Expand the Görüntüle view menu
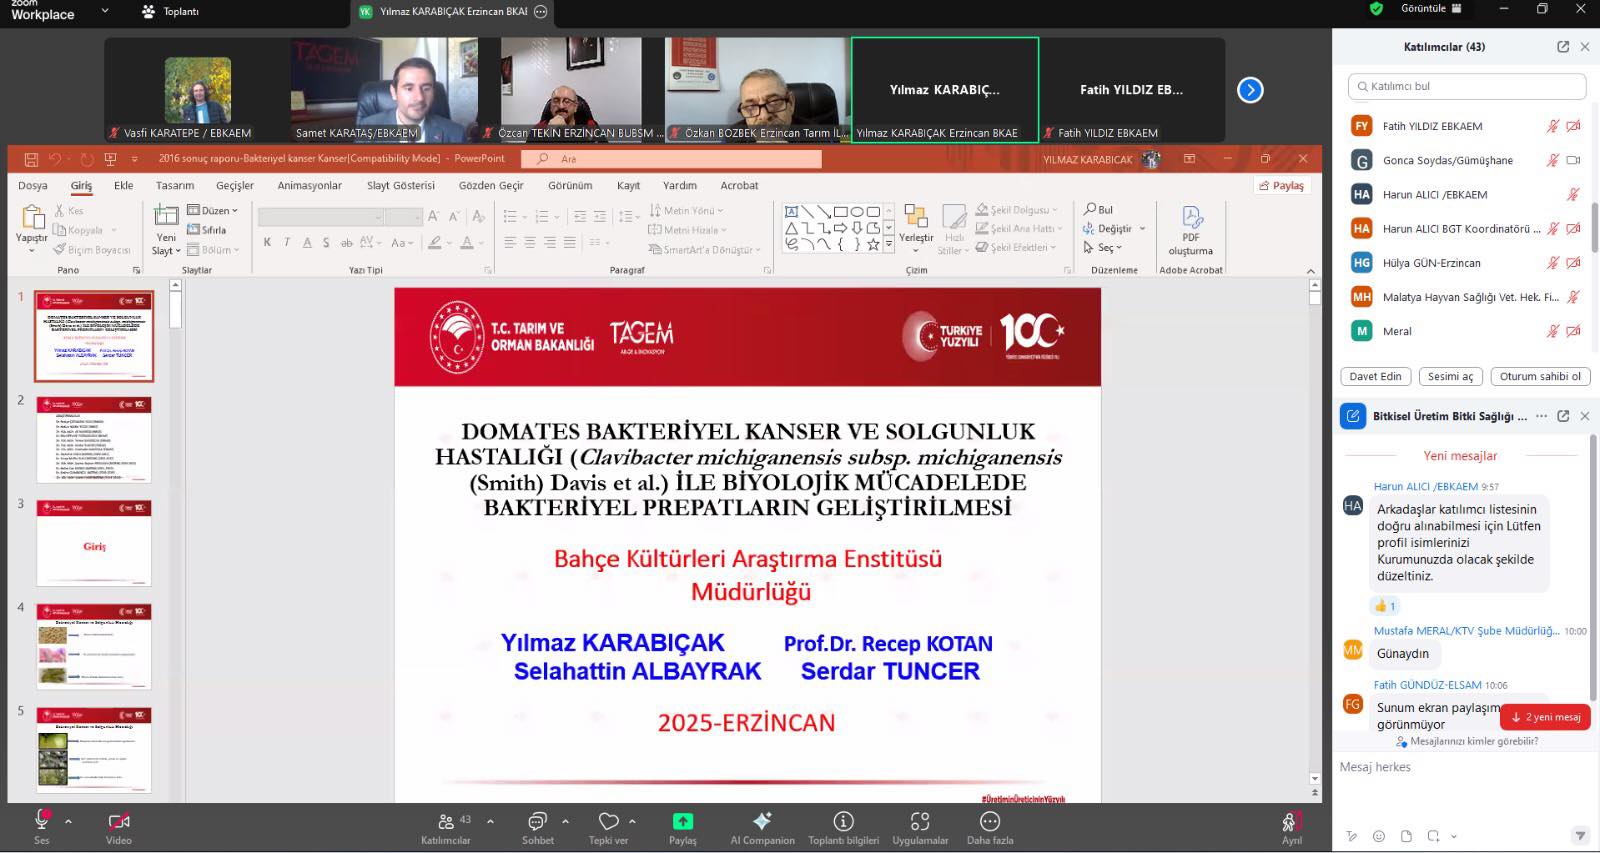Screen dimensions: 1600x853 pos(1431,9)
